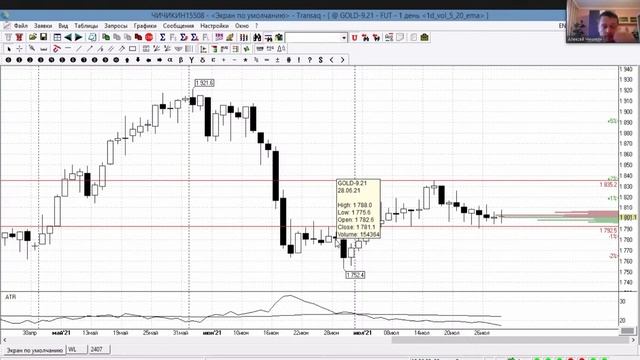
Task: Open the Окно menu
Action: click(x=242, y=26)
